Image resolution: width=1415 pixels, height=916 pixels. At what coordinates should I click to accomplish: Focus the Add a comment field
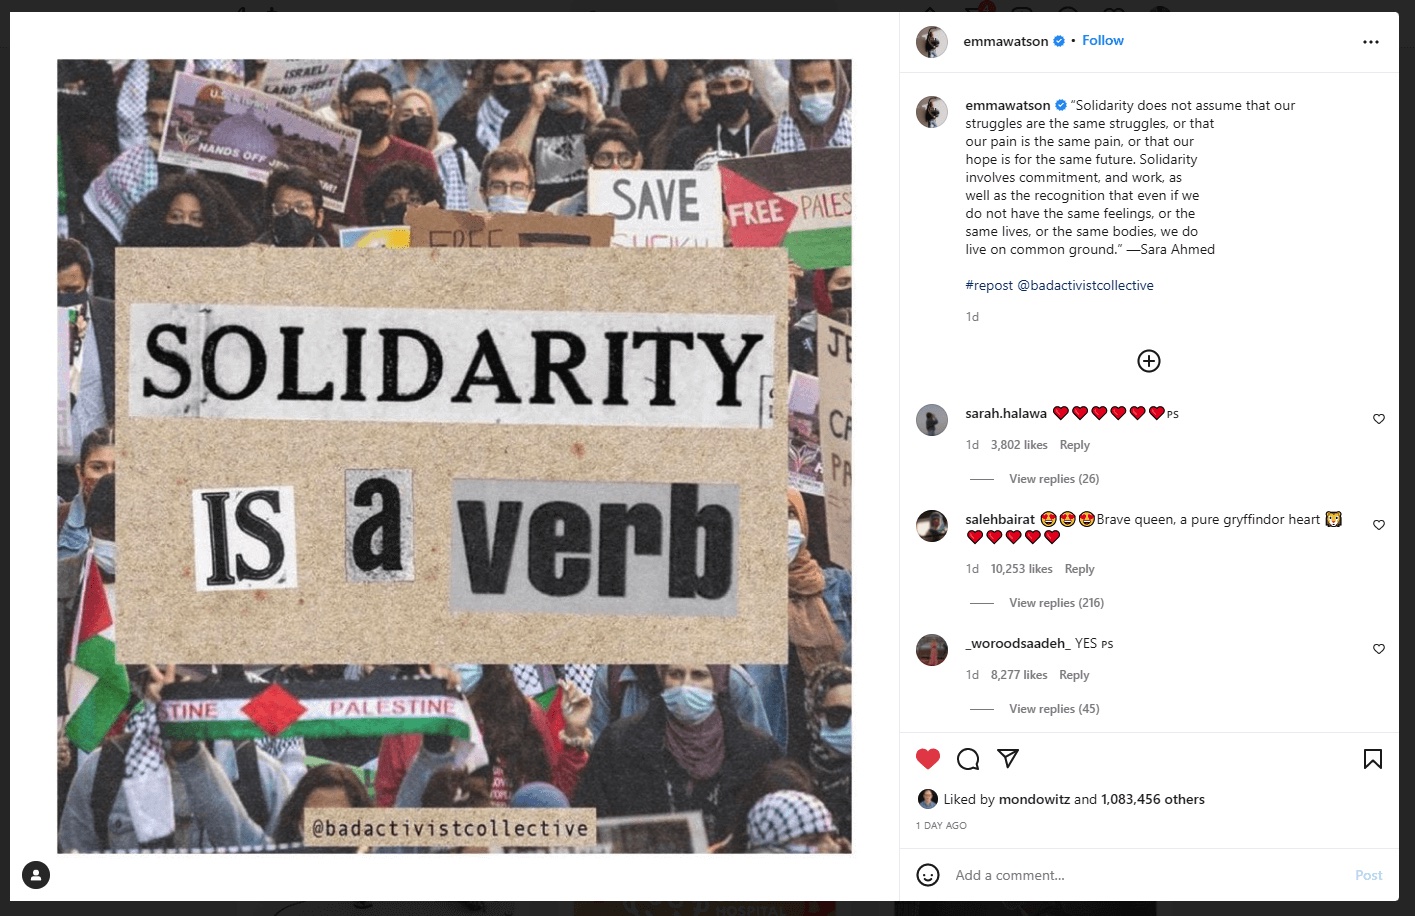point(1150,875)
